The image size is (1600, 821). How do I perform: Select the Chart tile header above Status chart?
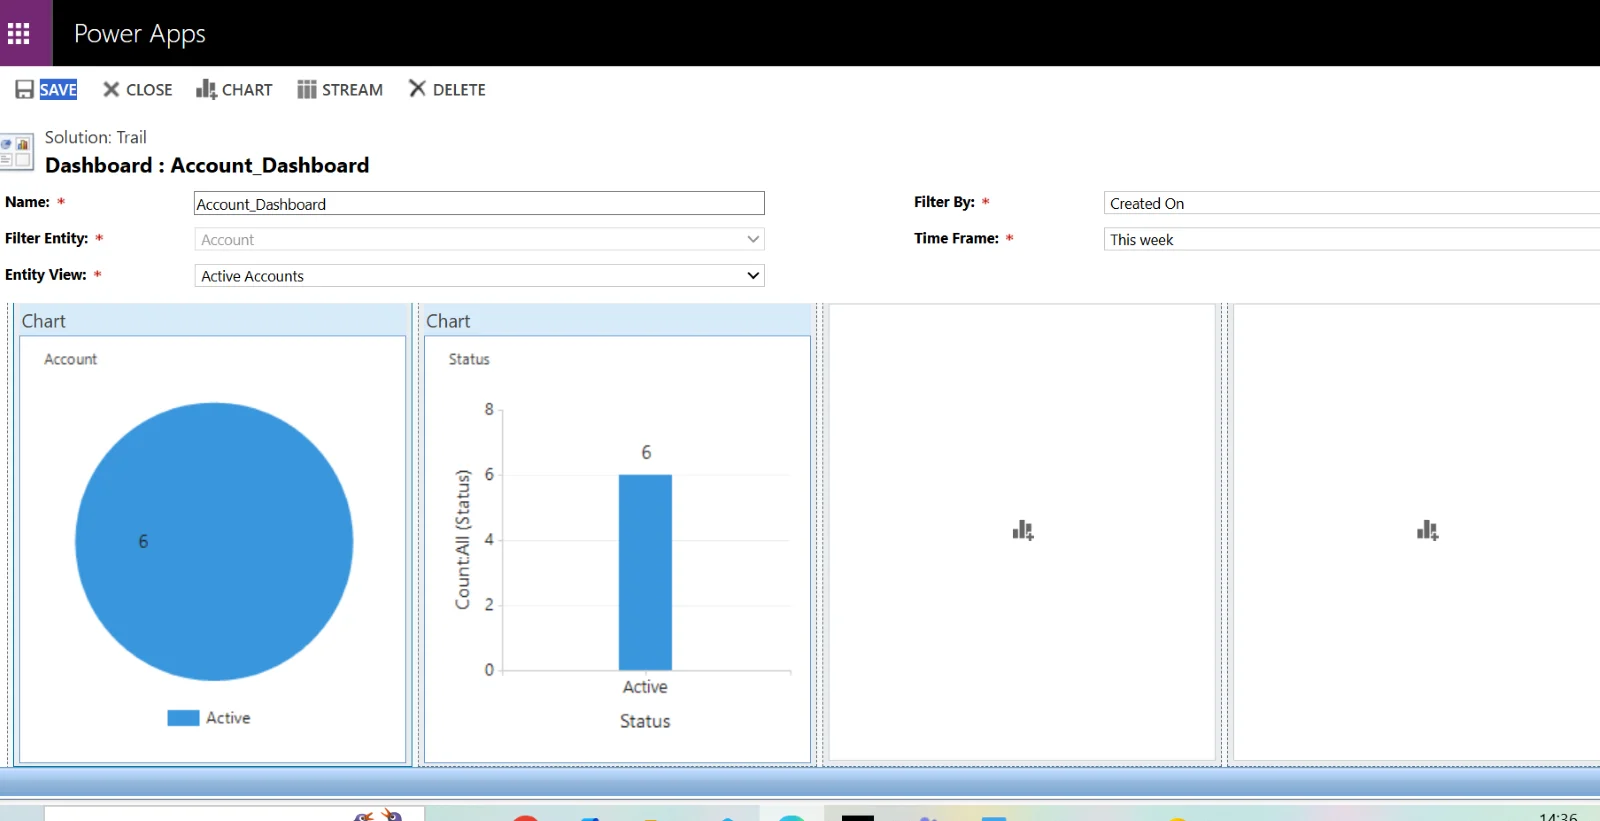[x=617, y=320]
